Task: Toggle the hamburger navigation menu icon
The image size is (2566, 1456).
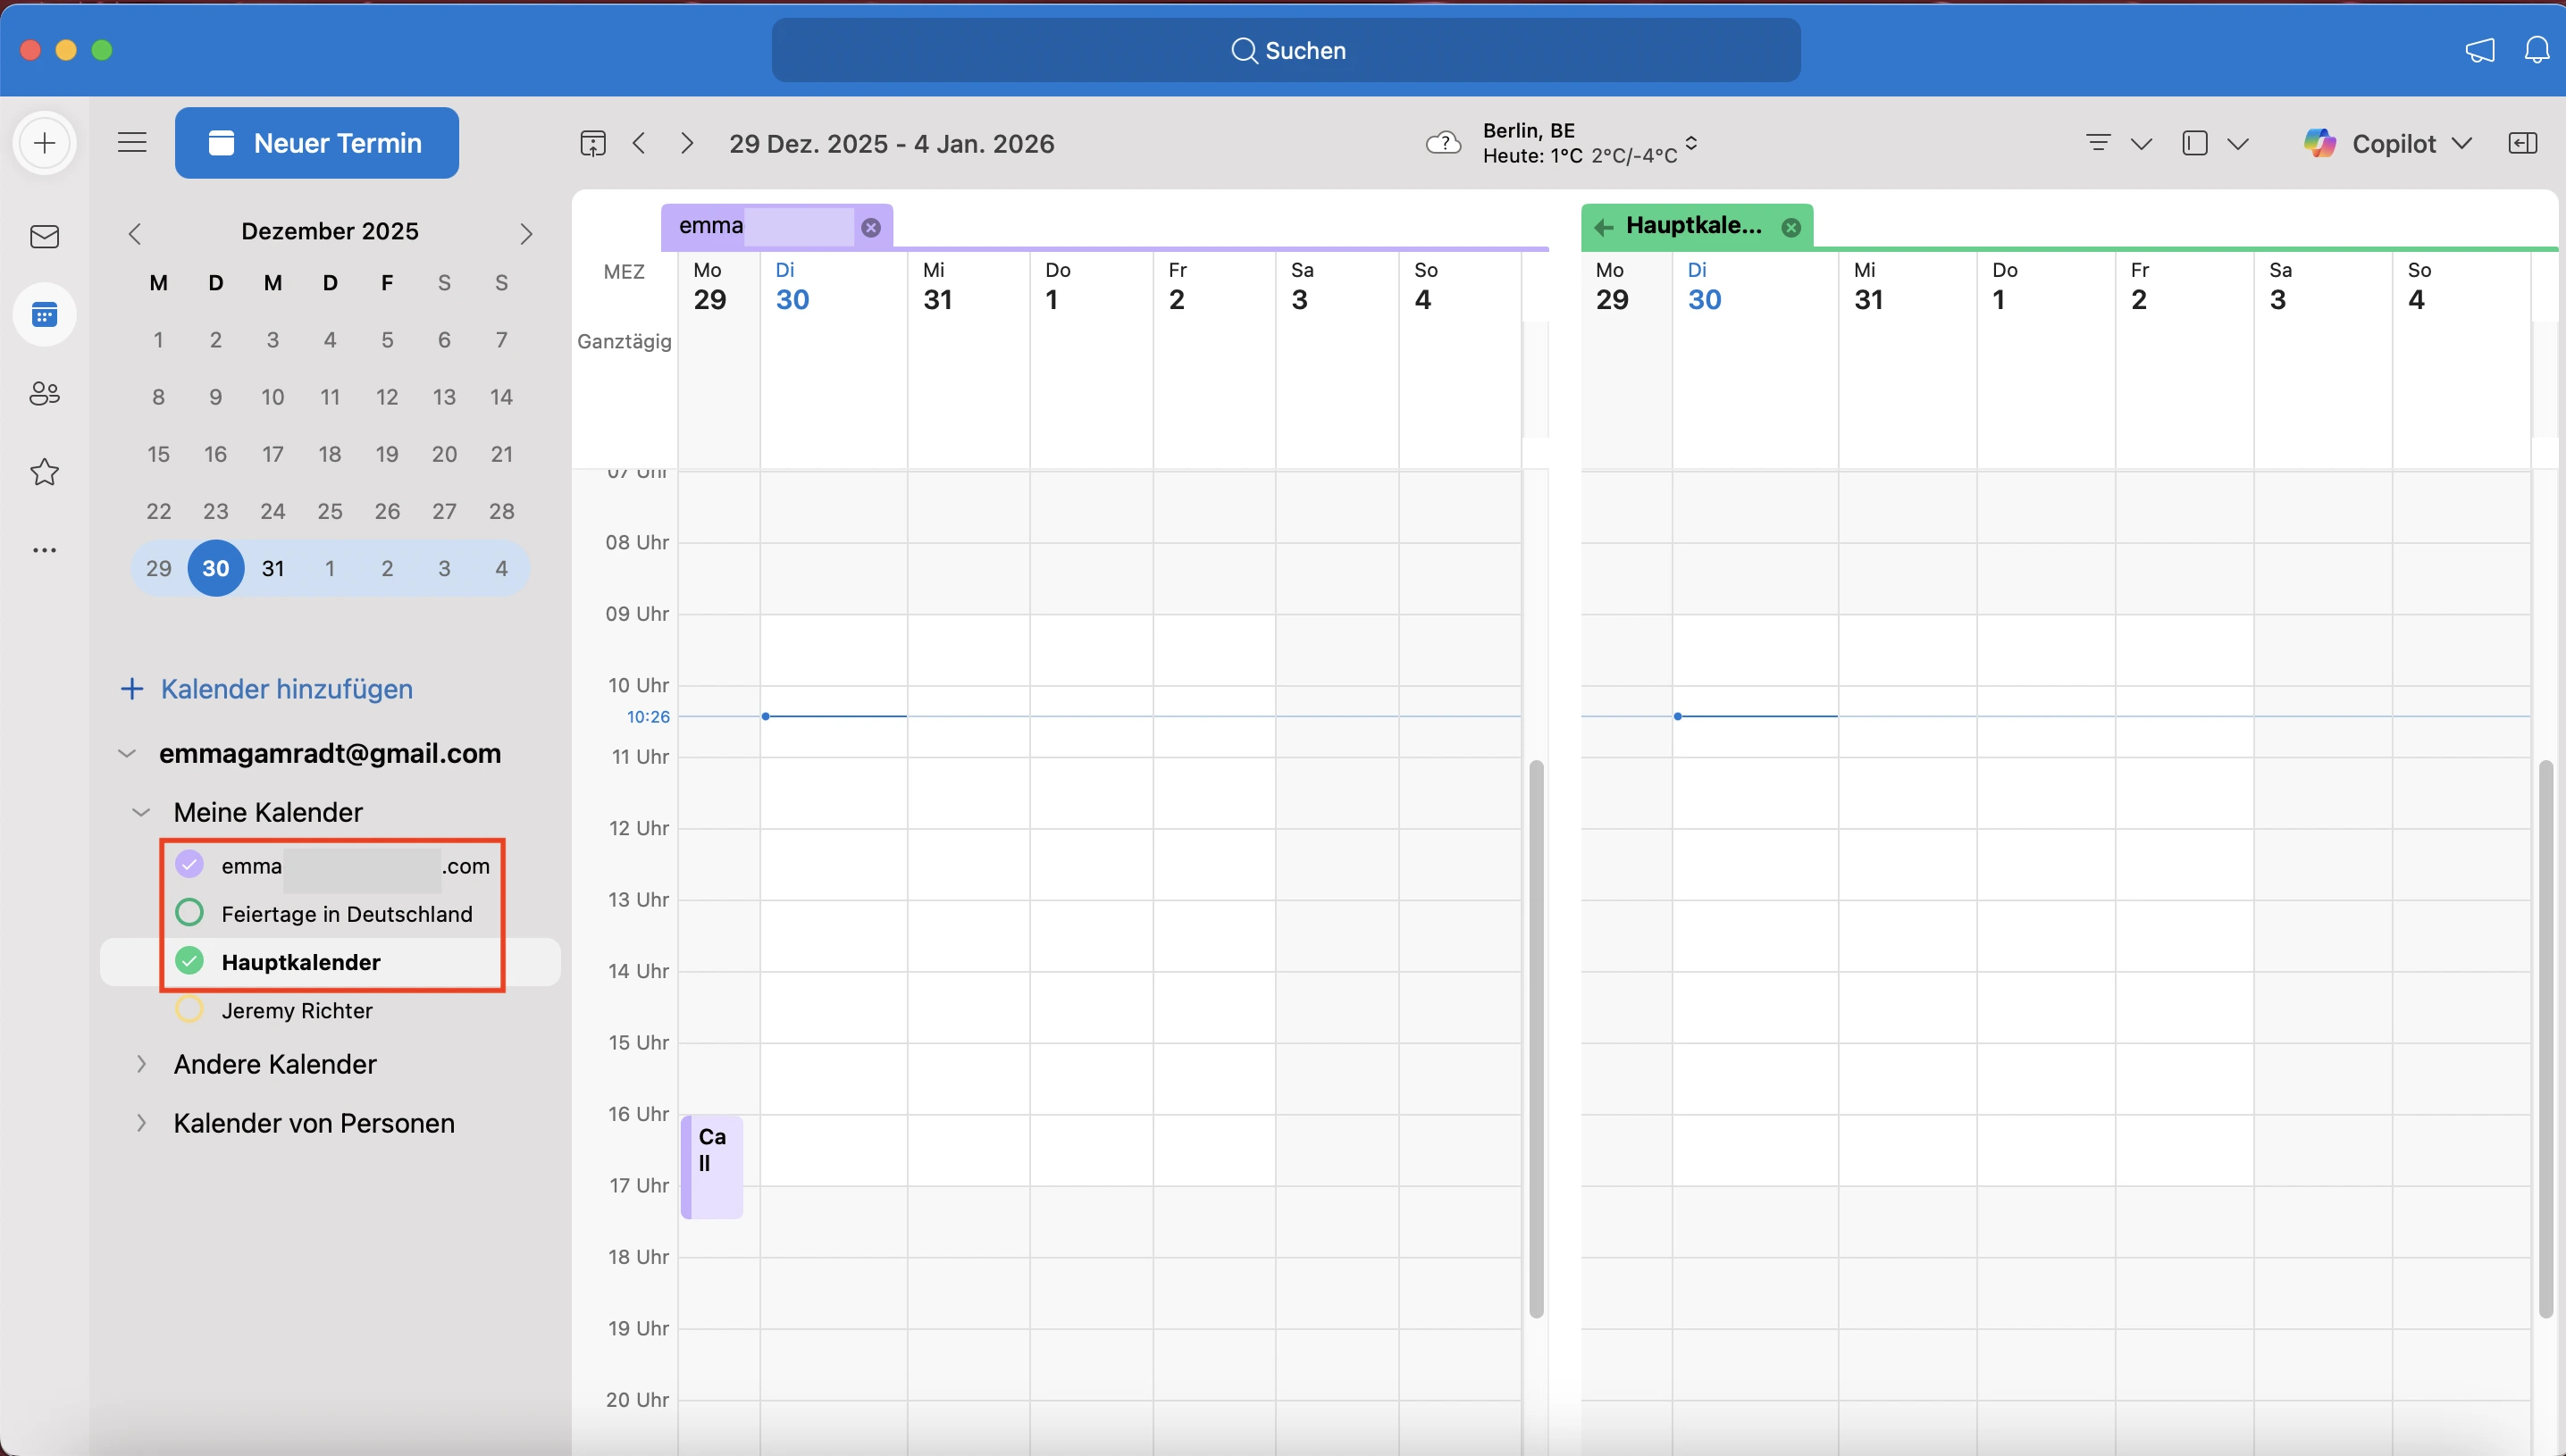Action: click(x=132, y=143)
